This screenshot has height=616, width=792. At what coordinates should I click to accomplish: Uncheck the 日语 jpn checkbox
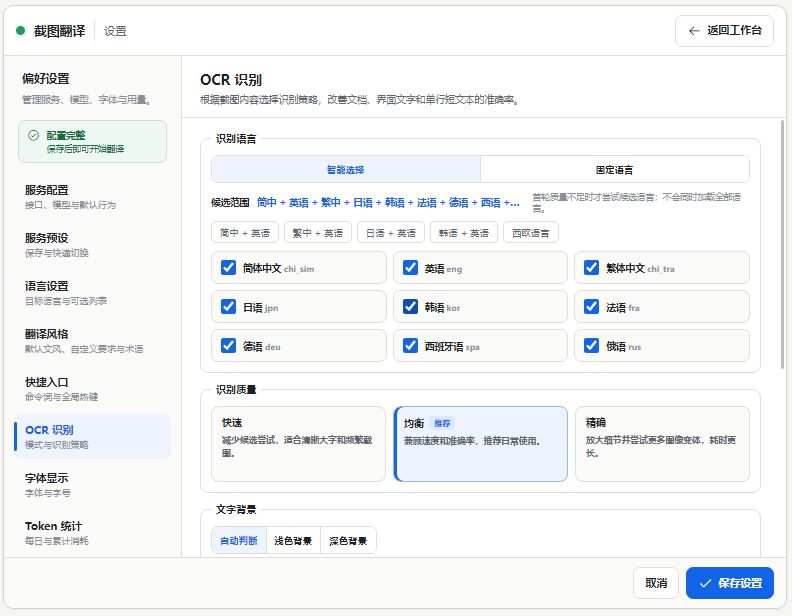tap(228, 306)
